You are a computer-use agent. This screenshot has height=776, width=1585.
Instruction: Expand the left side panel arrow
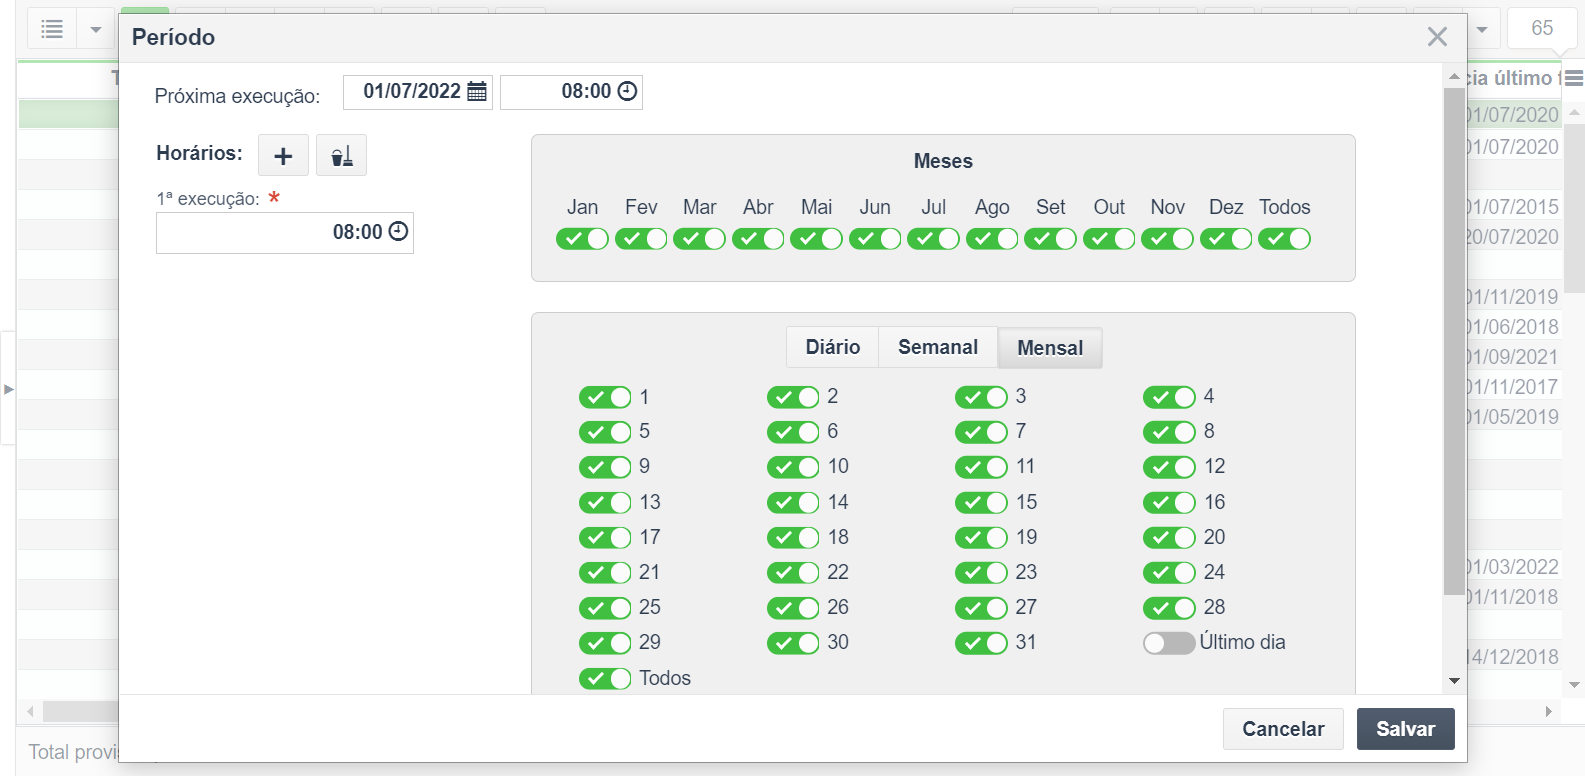(8, 389)
